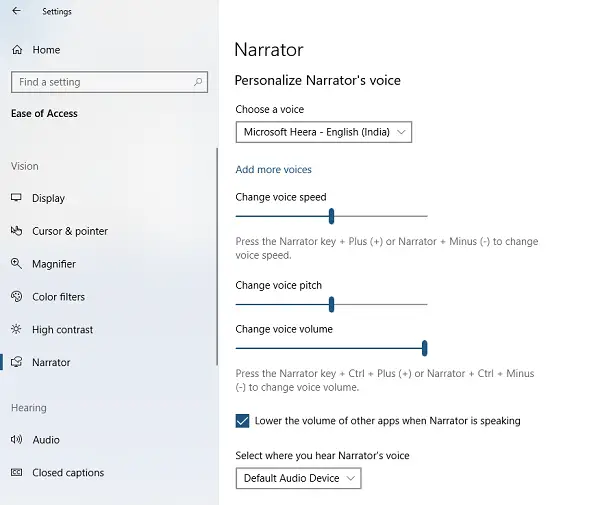Click the Magnifier sidebar icon
This screenshot has height=505, width=600.
pyautogui.click(x=16, y=264)
